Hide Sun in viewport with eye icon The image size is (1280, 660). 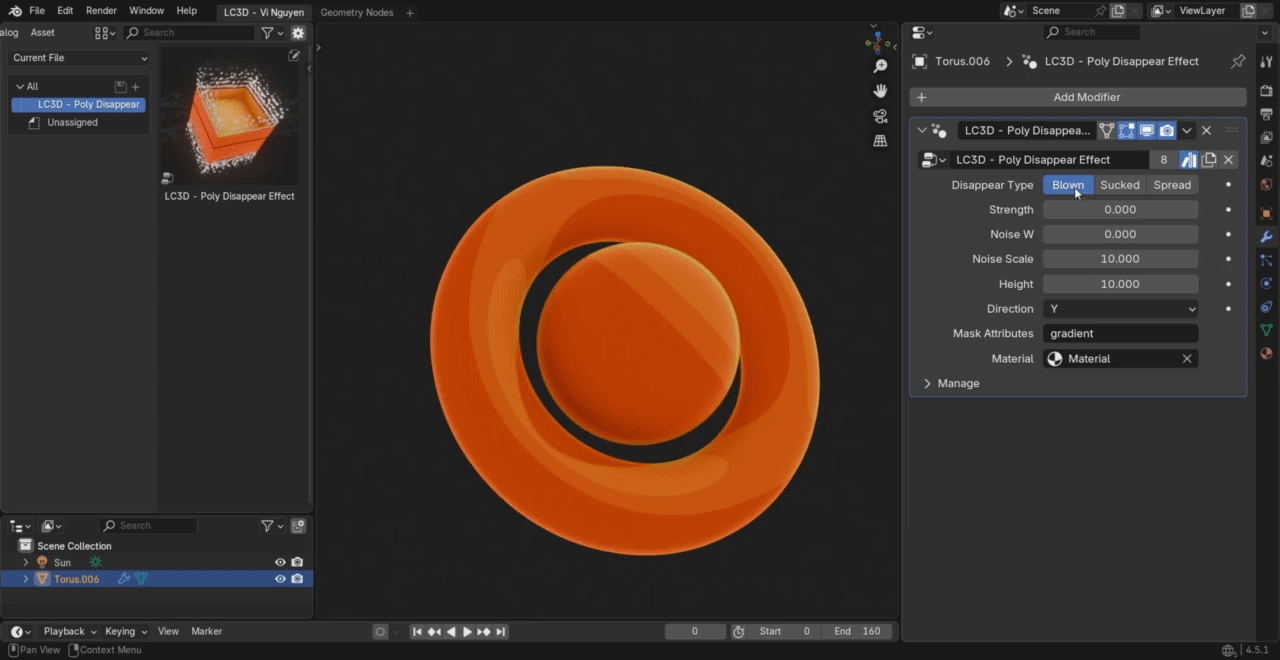[280, 563]
